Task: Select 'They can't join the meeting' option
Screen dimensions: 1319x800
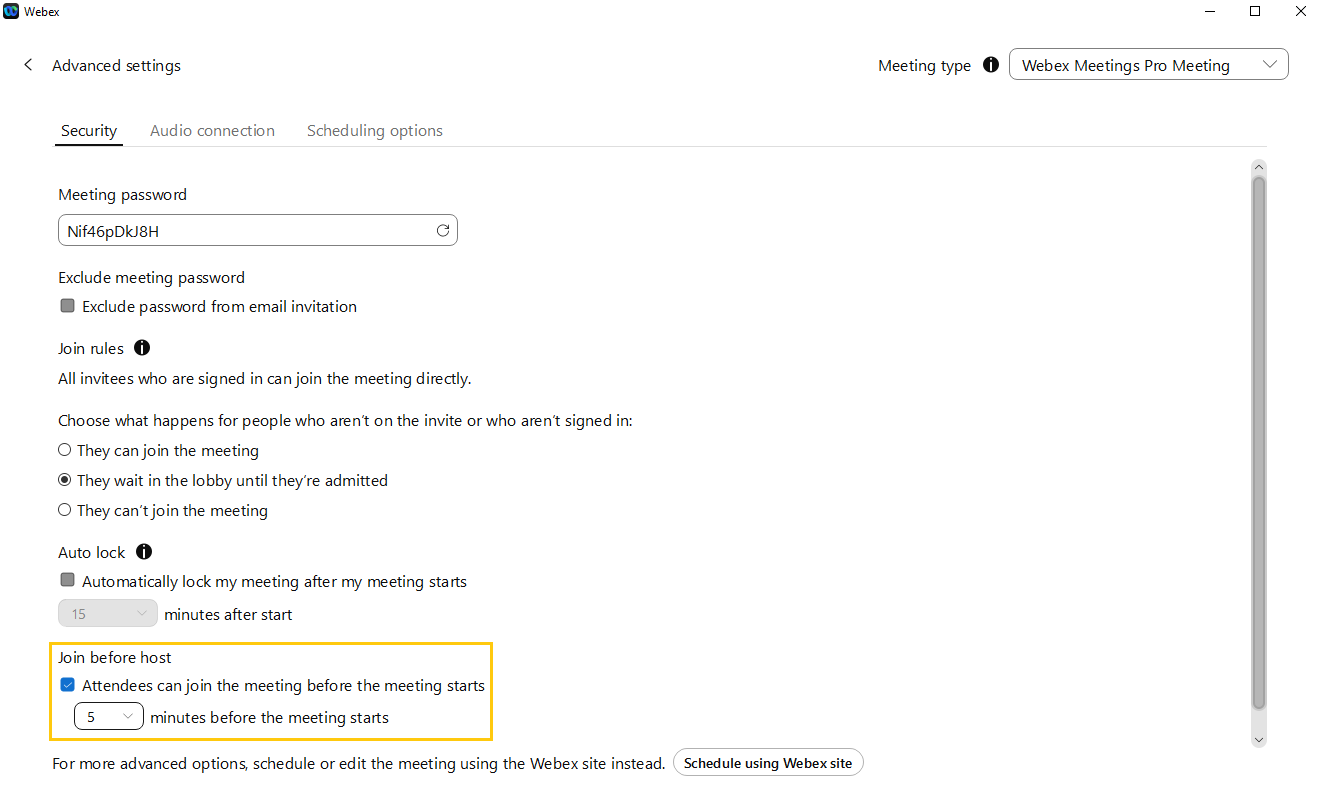Action: click(65, 511)
